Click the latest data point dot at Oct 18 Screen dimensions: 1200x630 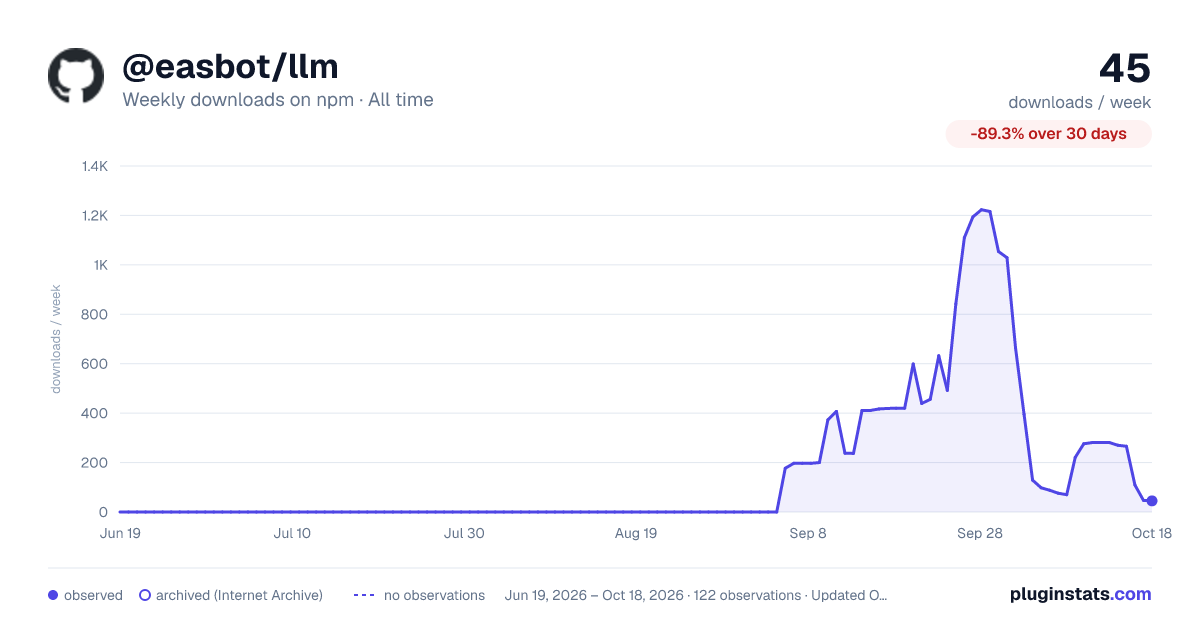coord(1152,501)
